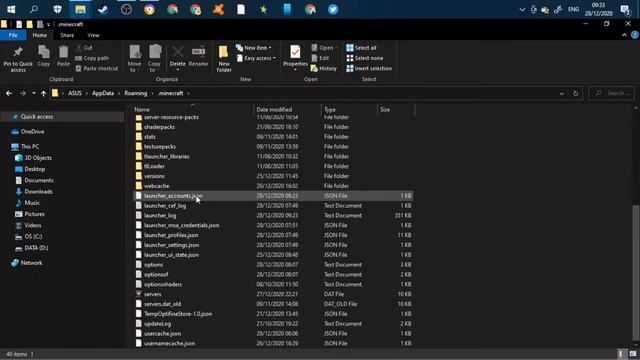Expand the address bar history dropdown
Image resolution: width=640 pixels, height=360 pixels.
tap(562, 93)
